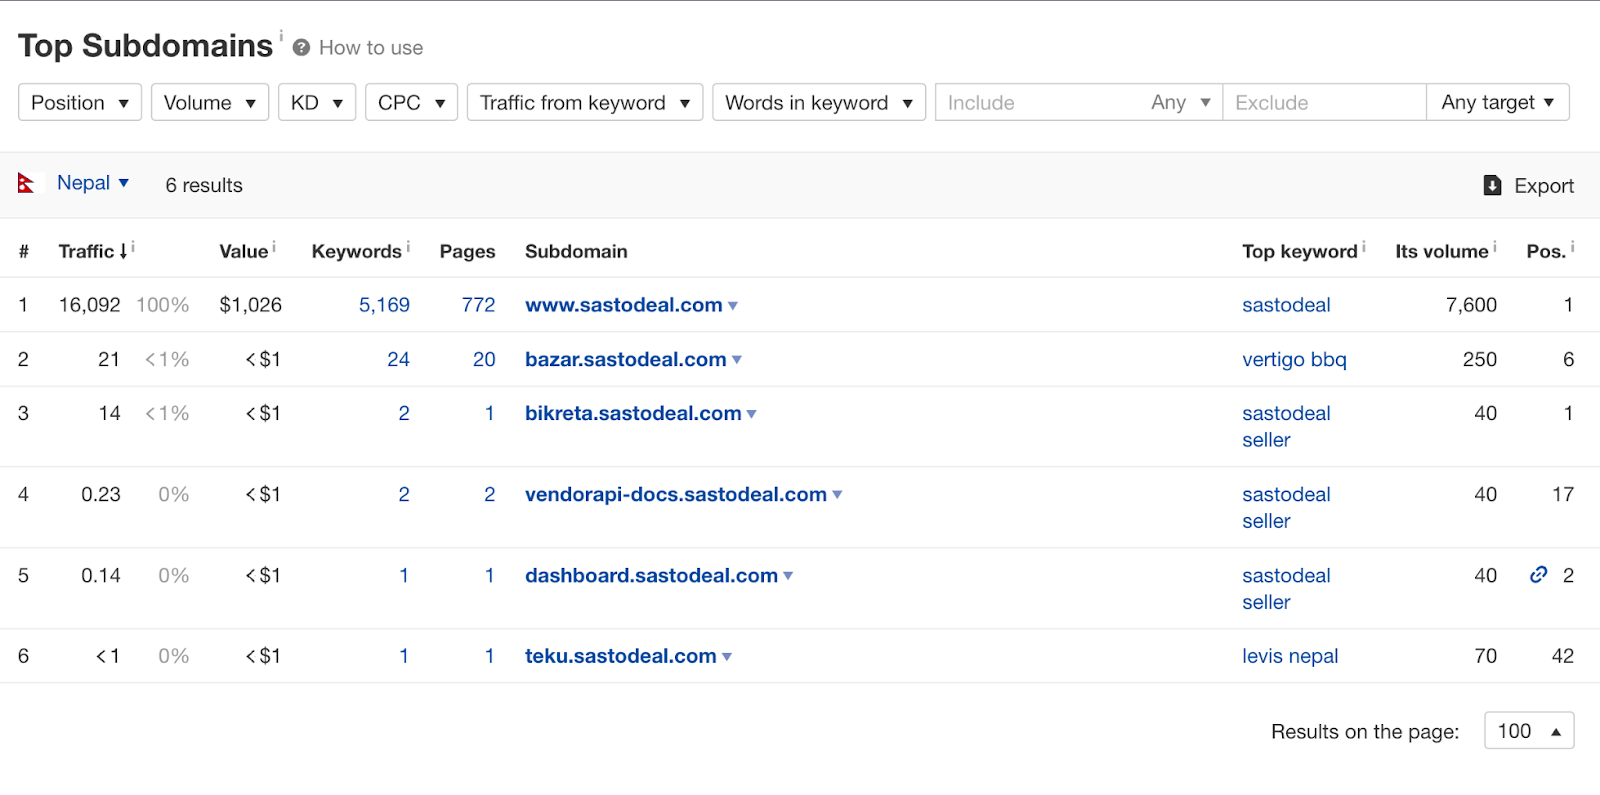Expand menu arrow next to vendorapi-docs.sastodeal.com
The image size is (1600, 795).
point(837,495)
